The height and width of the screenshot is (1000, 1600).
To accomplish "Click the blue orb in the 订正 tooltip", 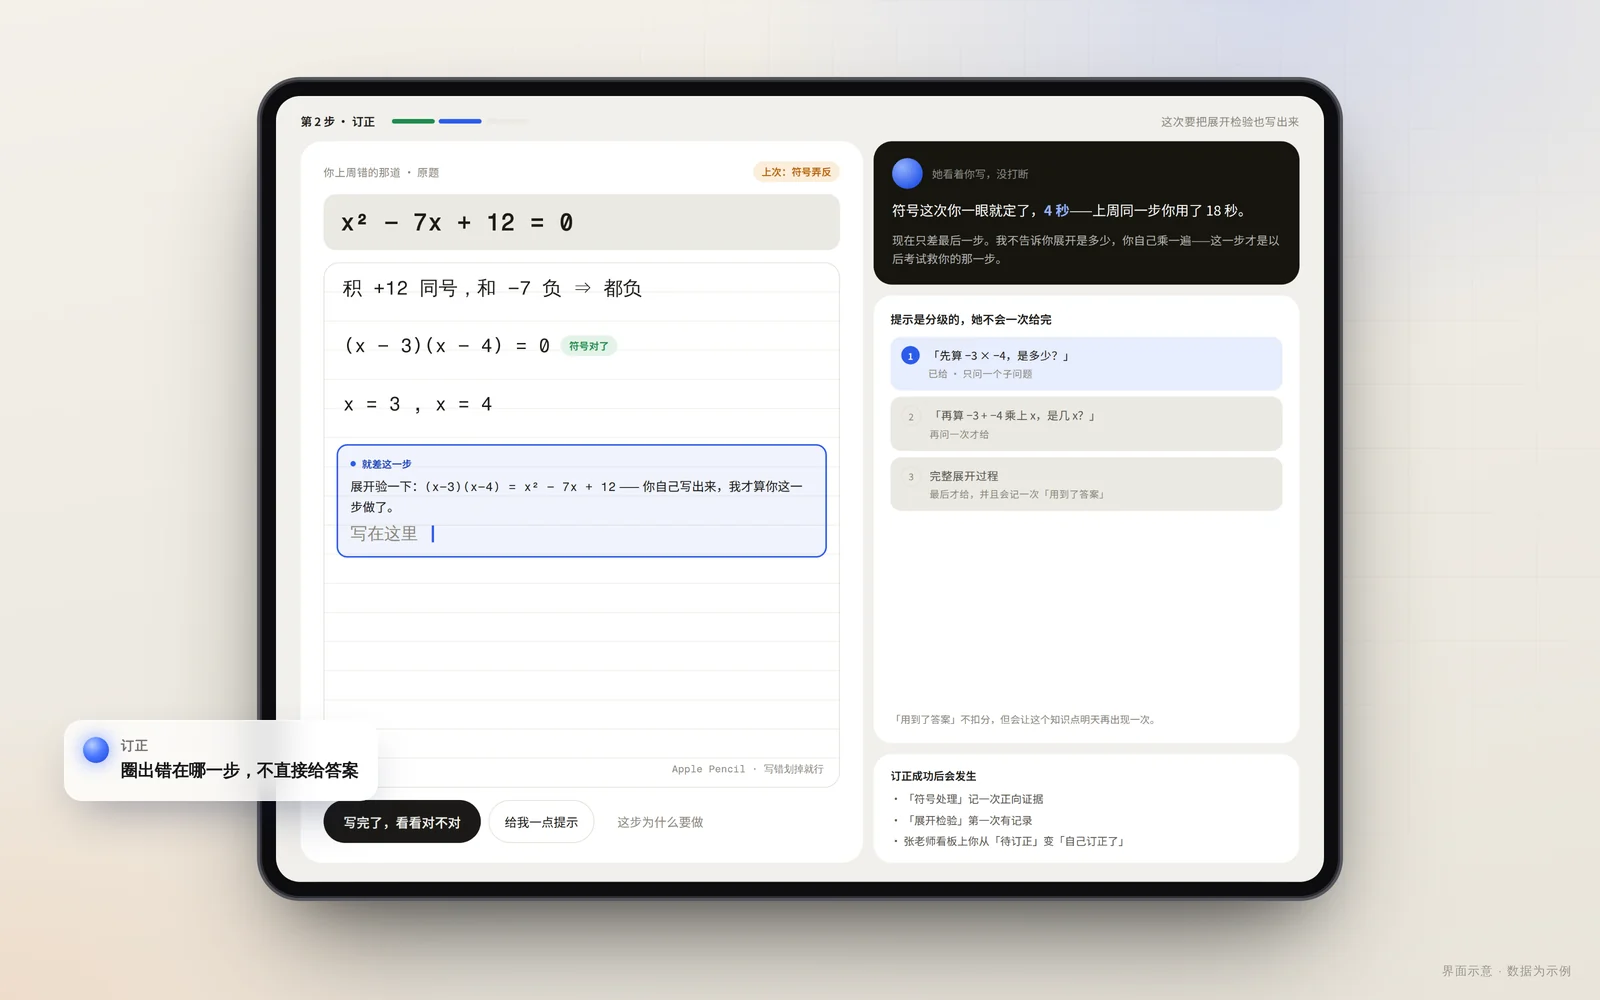I will (96, 750).
